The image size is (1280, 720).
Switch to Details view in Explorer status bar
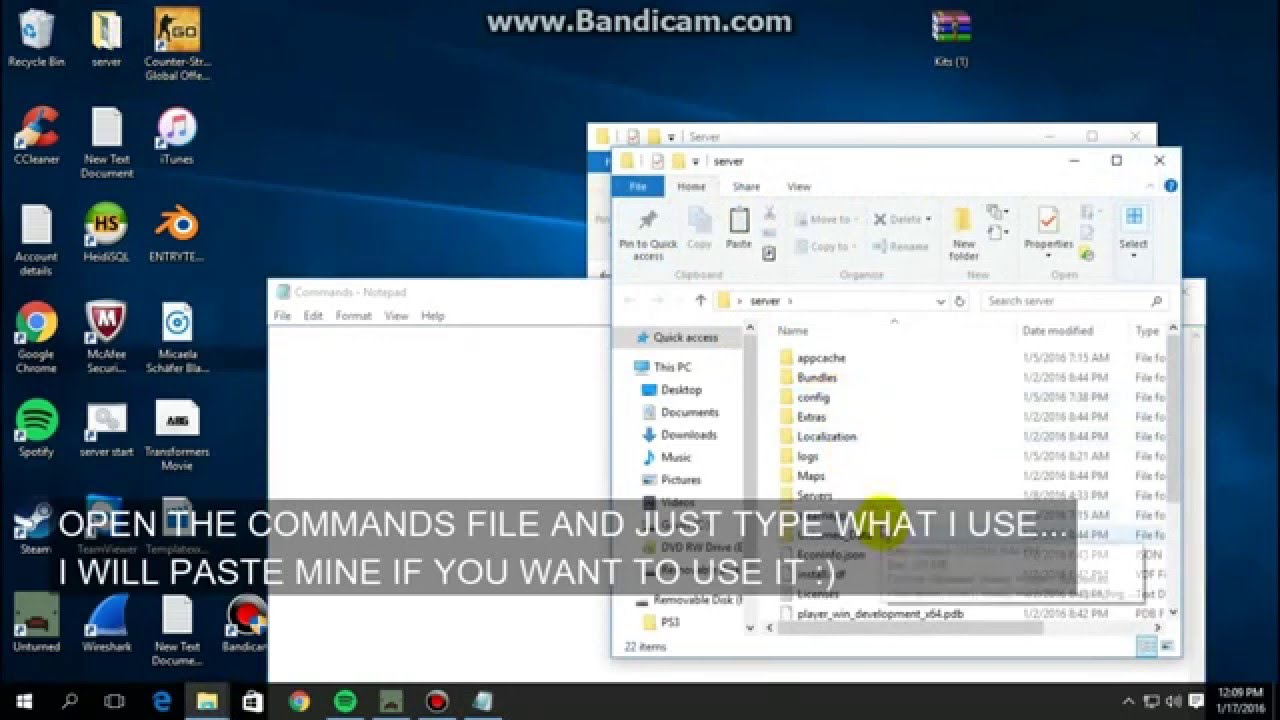coord(1147,647)
